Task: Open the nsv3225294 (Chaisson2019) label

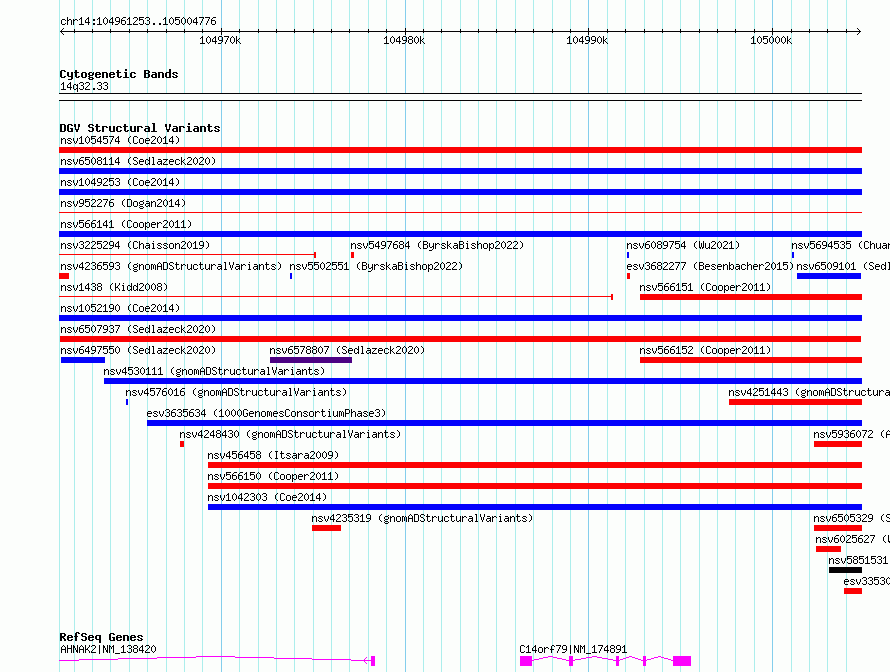Action: pyautogui.click(x=135, y=245)
